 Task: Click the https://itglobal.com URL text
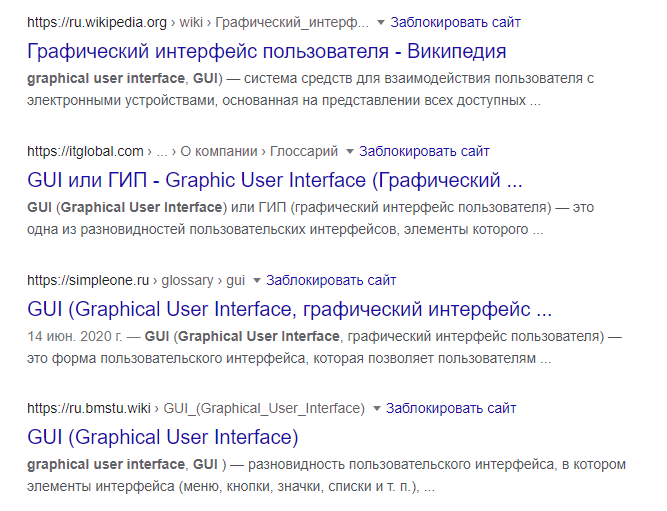pos(85,151)
